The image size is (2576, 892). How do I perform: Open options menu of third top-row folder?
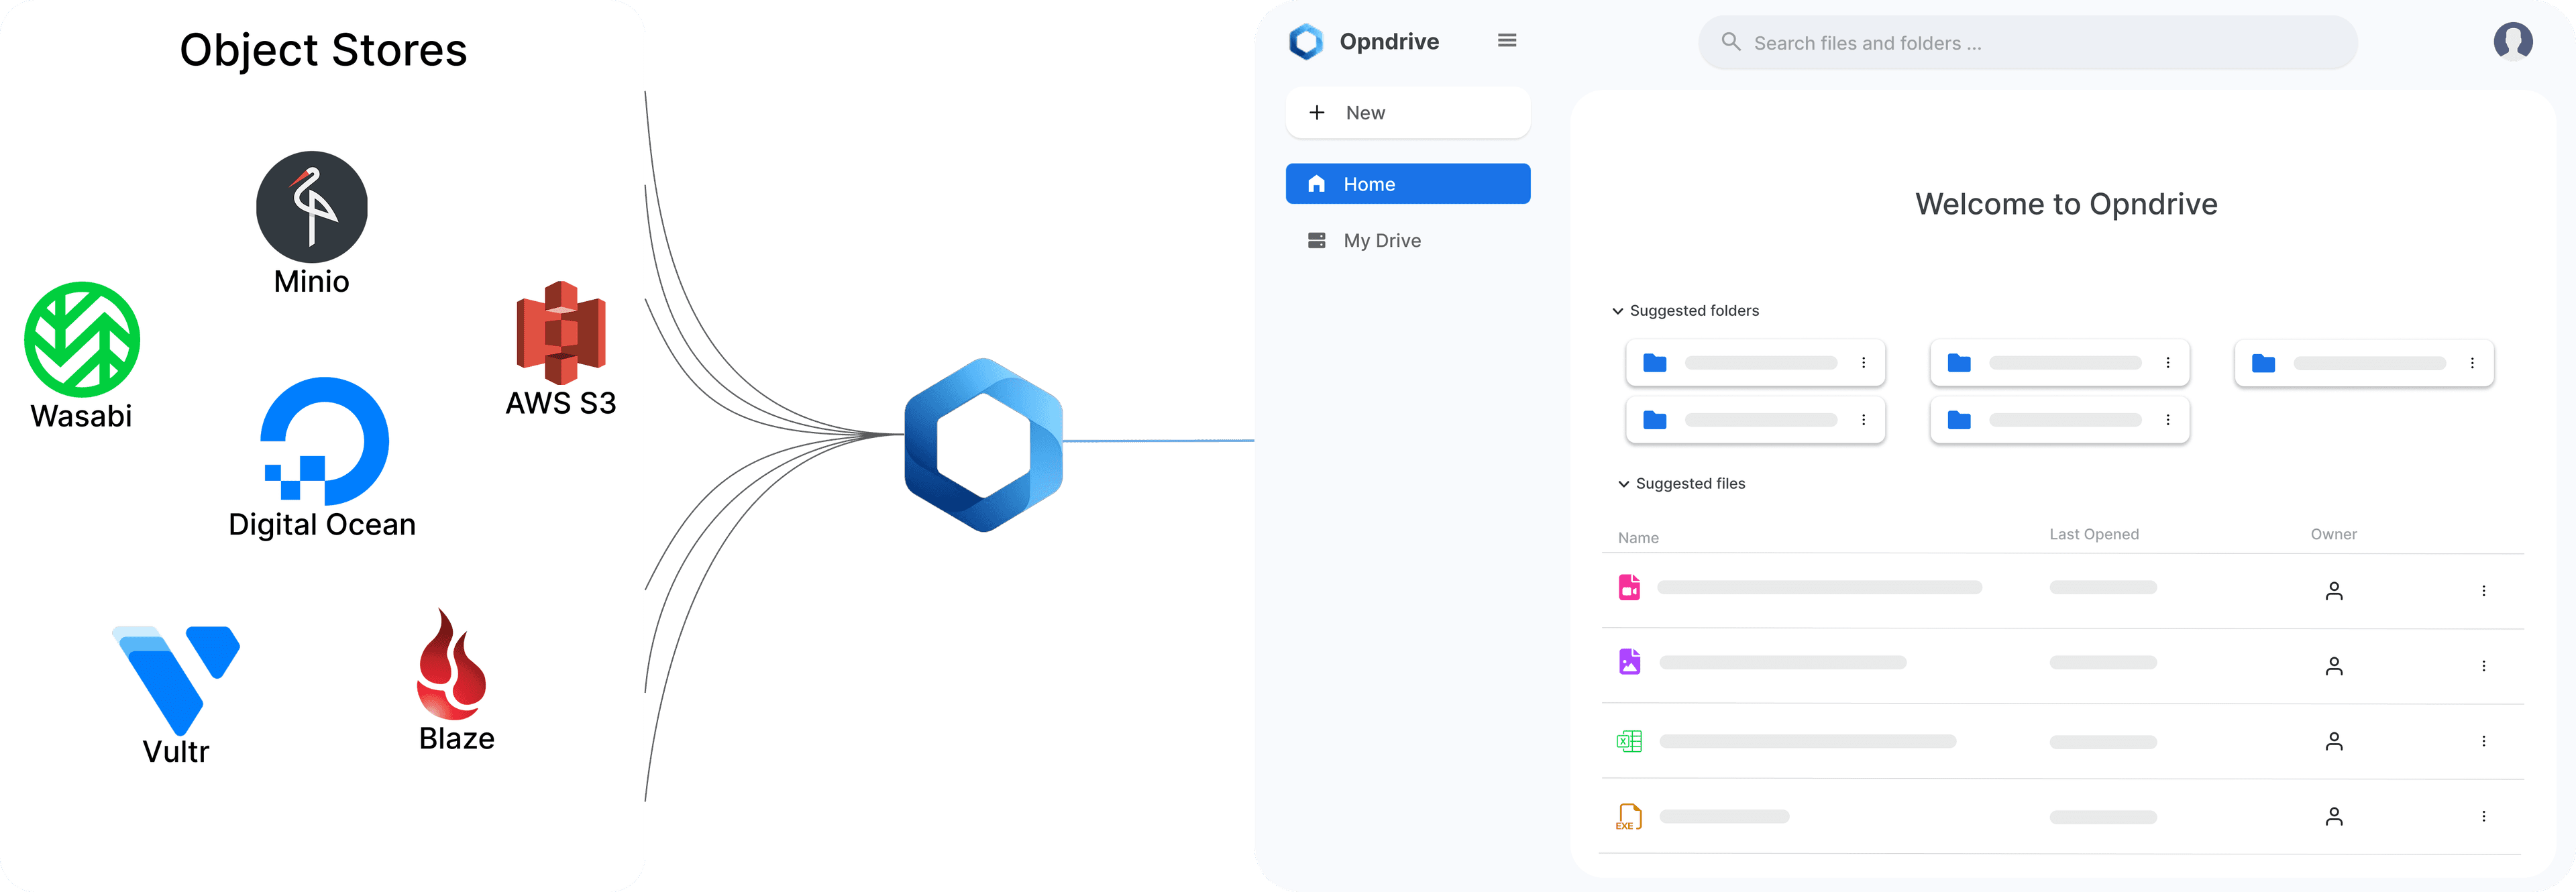[x=2472, y=363]
